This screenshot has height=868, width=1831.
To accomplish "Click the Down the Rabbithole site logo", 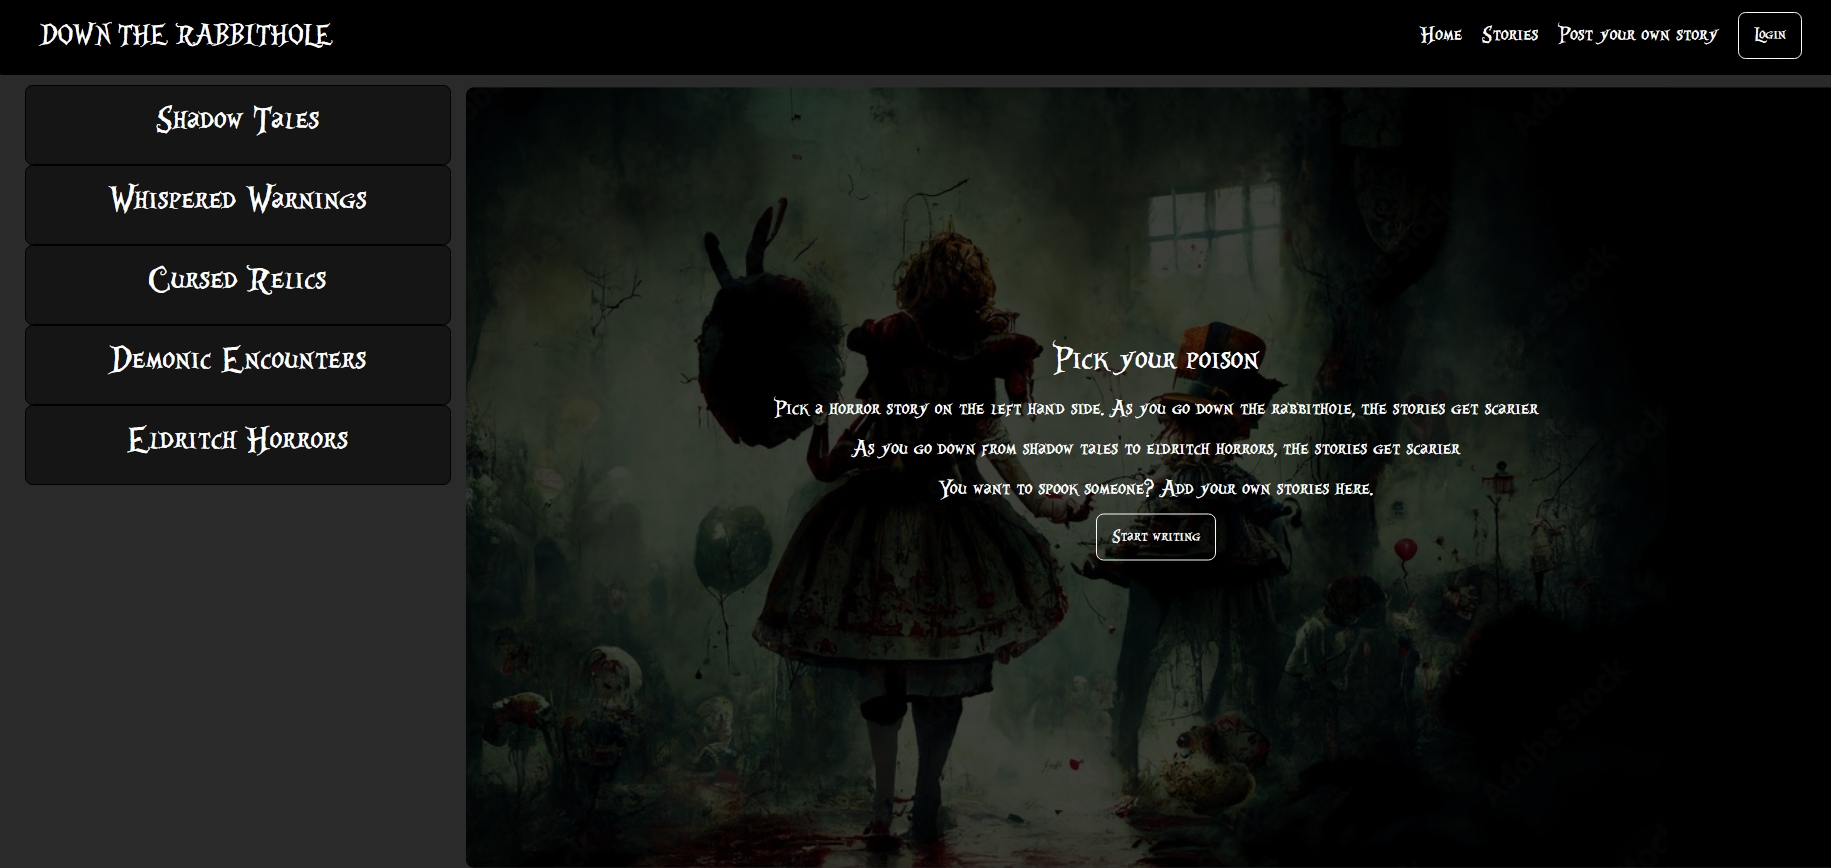I will tap(186, 35).
